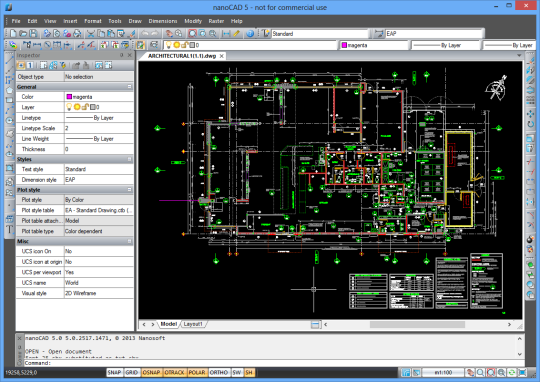Click the magenta color swatch in toolbar
540x382 pixels.
[x=344, y=45]
